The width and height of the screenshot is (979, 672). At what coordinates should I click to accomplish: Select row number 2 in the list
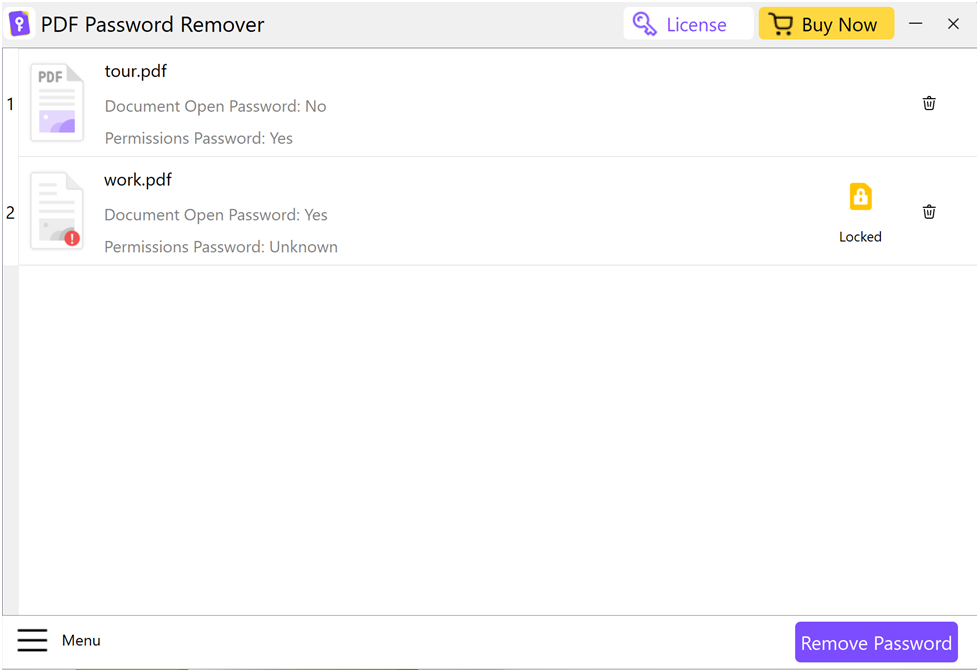point(10,212)
